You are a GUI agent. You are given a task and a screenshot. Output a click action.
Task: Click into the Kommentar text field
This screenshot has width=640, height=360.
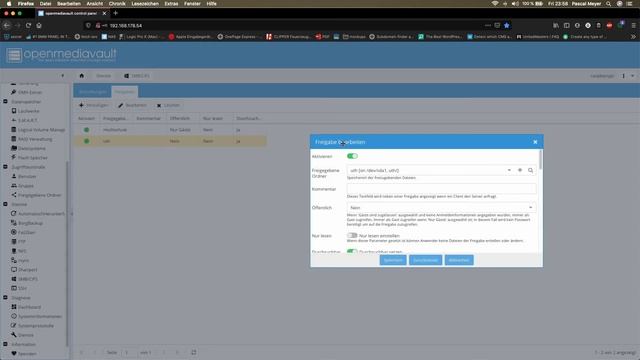pos(441,189)
